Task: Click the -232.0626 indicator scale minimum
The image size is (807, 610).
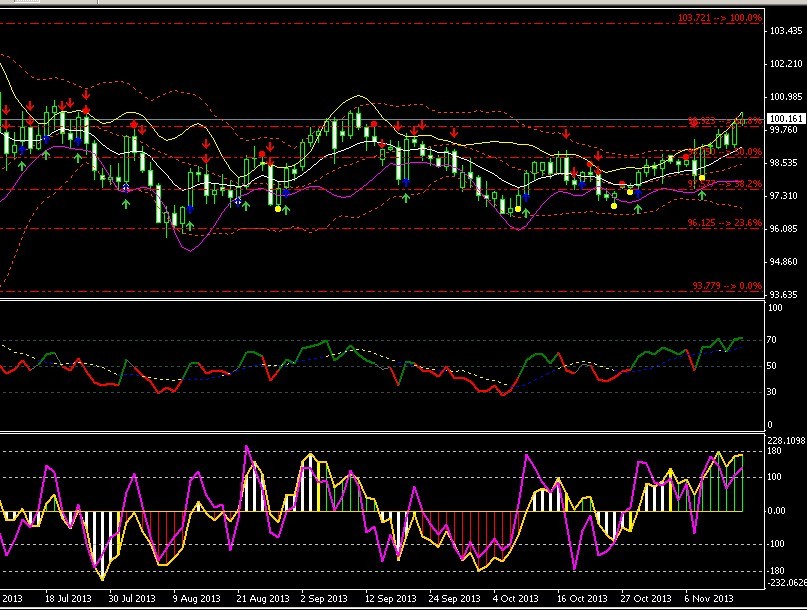Action: click(787, 583)
